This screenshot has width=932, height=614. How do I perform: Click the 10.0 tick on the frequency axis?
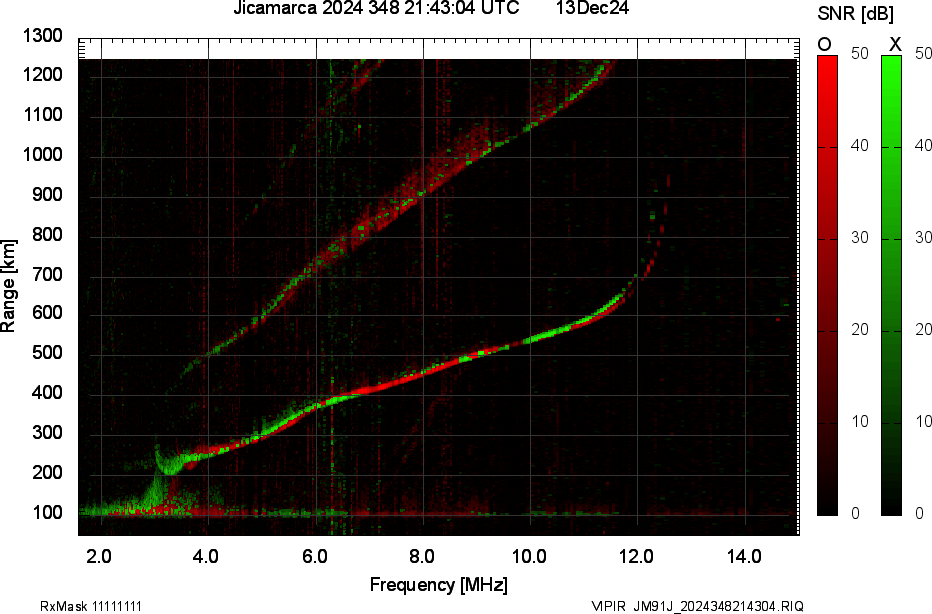coord(530,556)
